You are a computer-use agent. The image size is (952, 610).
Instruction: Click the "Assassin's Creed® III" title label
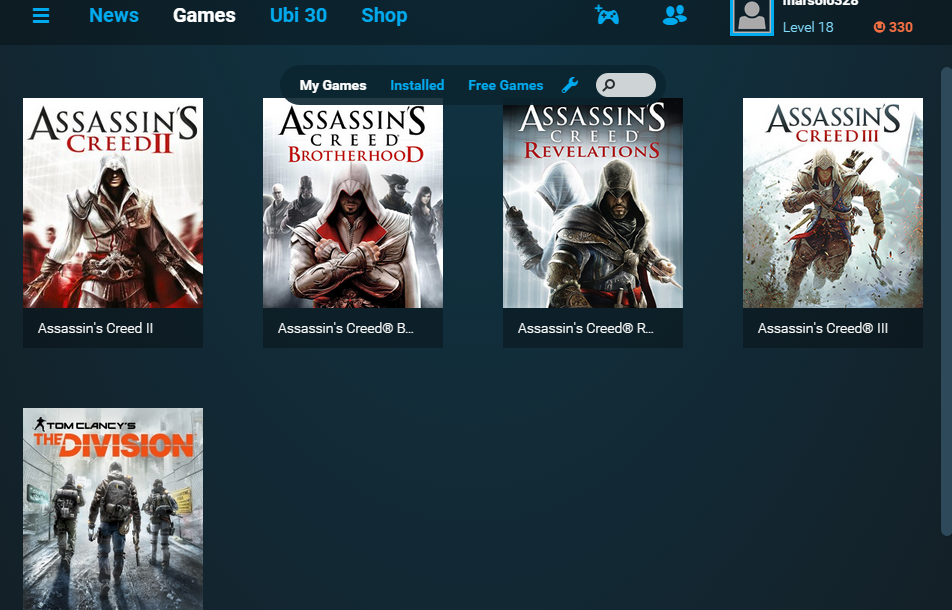[x=823, y=328]
